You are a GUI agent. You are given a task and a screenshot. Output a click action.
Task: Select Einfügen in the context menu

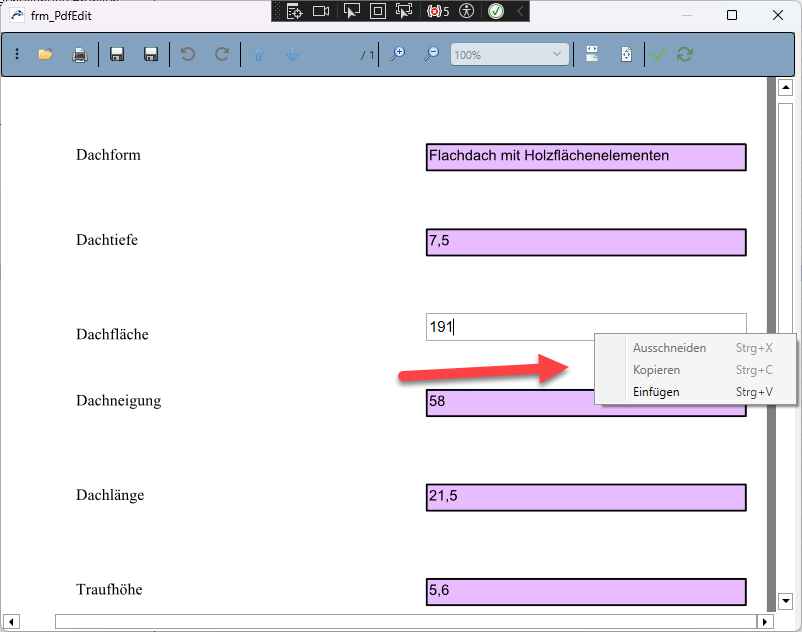696,392
